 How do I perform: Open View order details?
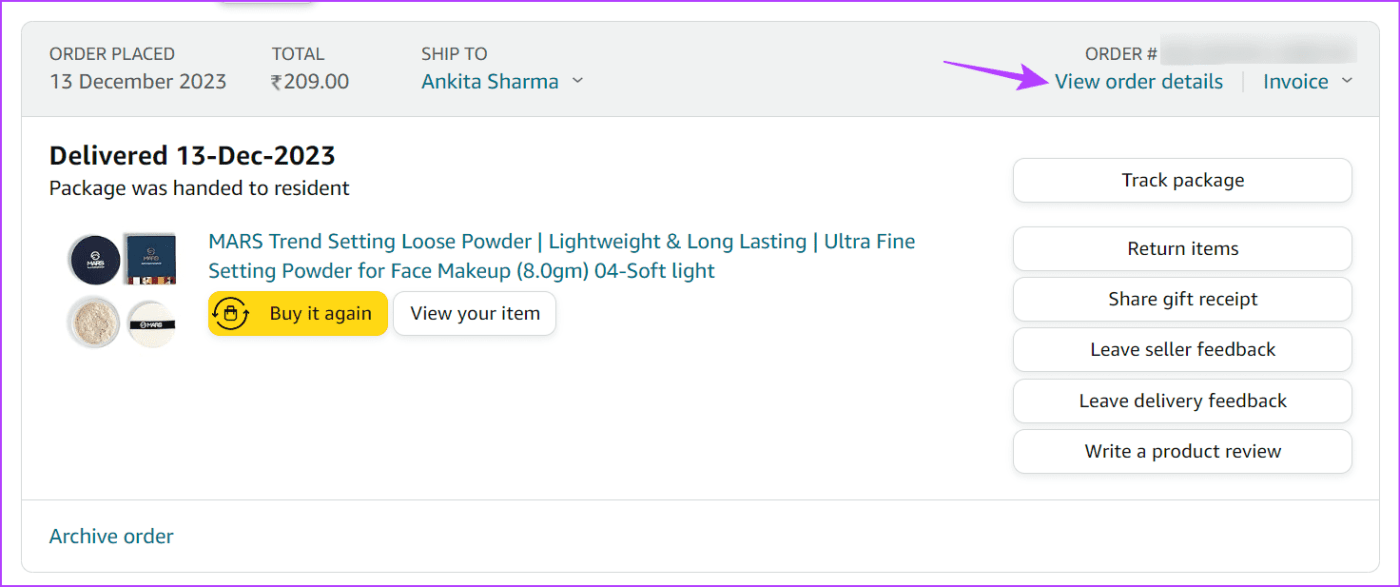click(x=1138, y=82)
